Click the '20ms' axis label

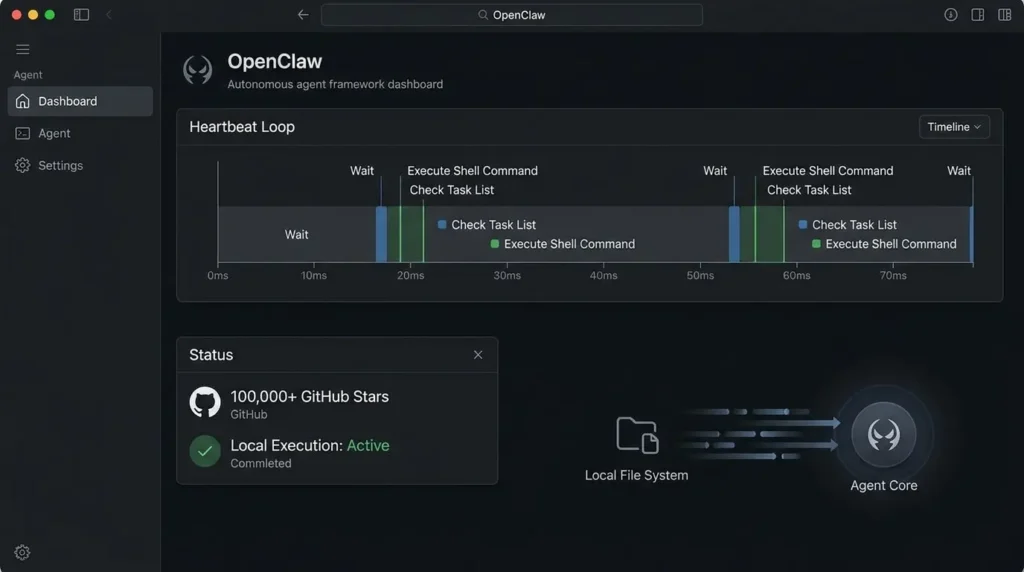point(410,276)
